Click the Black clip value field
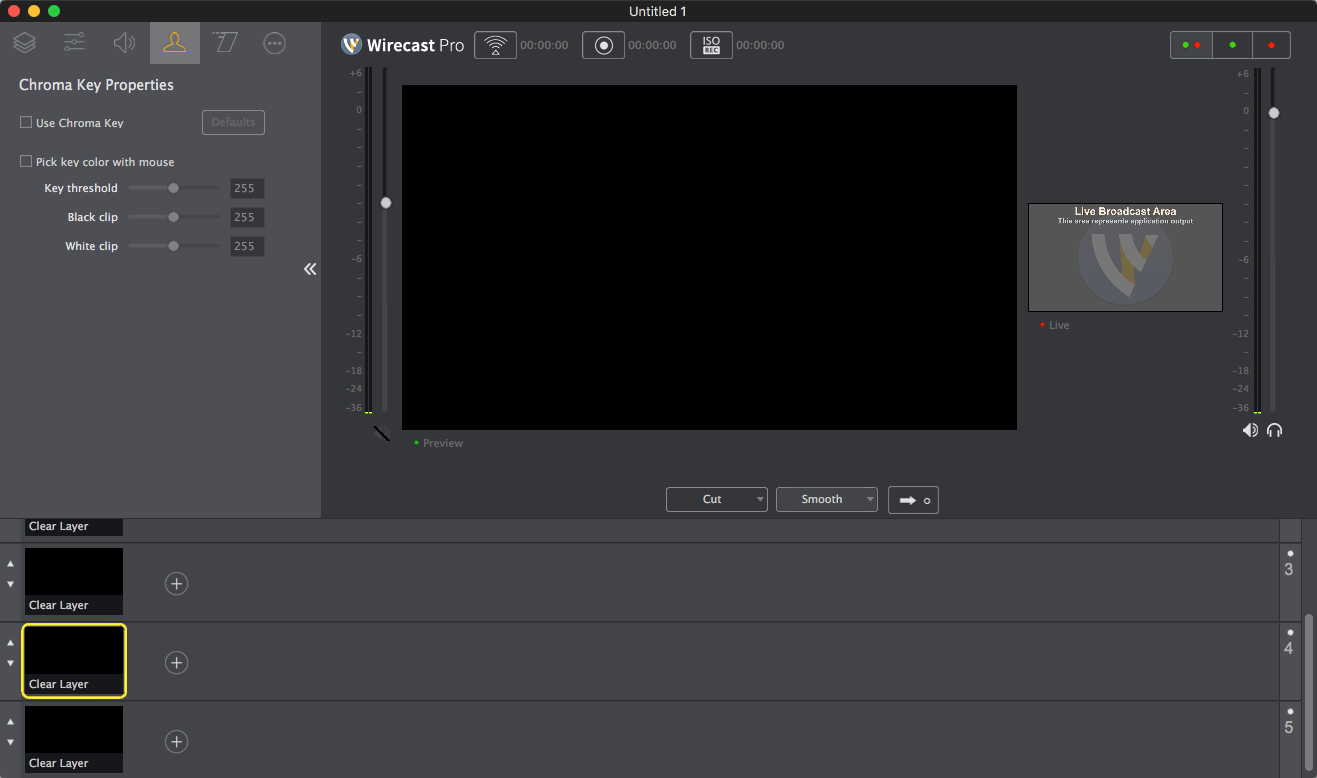Screen dimensions: 1317x778 [x=247, y=217]
